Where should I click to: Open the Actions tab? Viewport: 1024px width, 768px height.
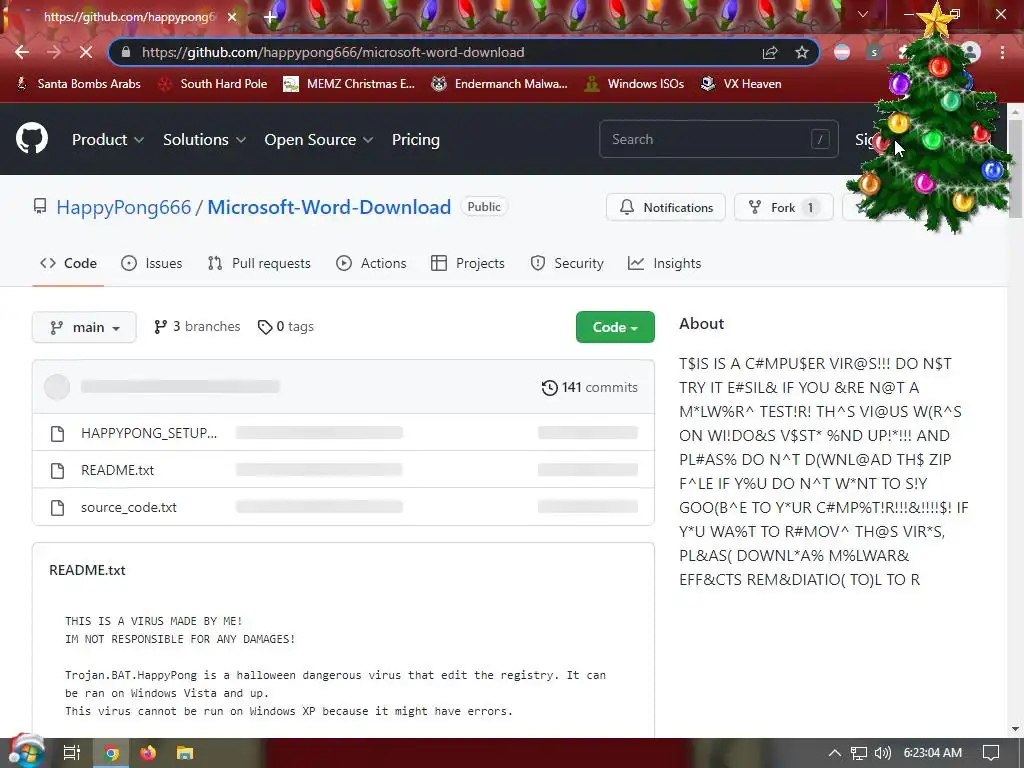pyautogui.click(x=371, y=263)
